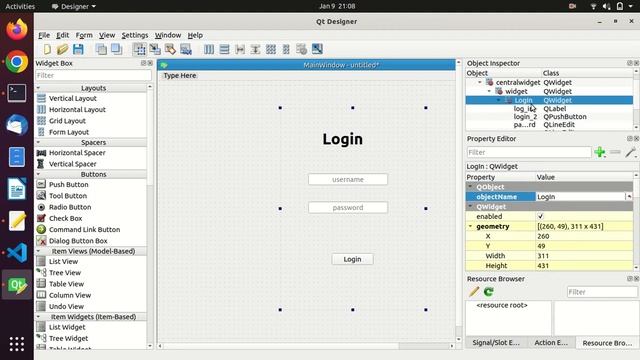Select widget row in Object Inspector

tap(549, 91)
